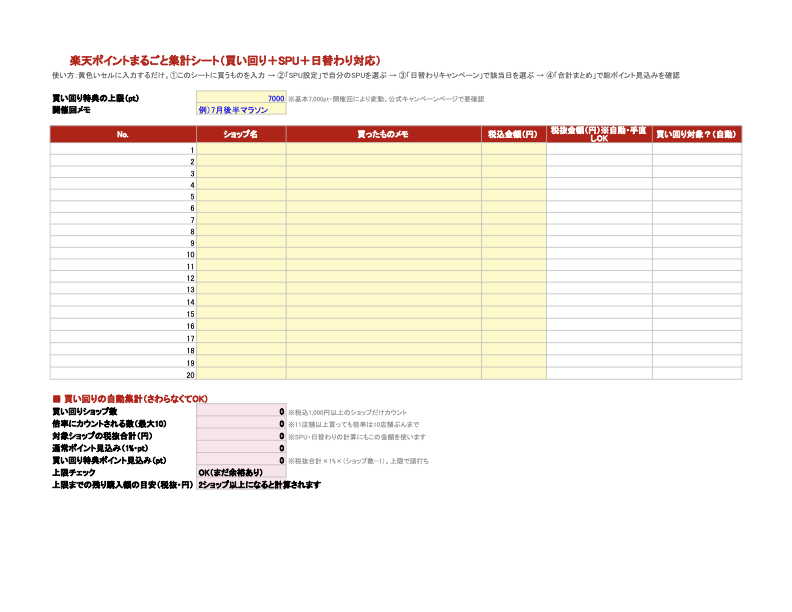Click the No. column header
This screenshot has height=612, width=792.
[123, 134]
